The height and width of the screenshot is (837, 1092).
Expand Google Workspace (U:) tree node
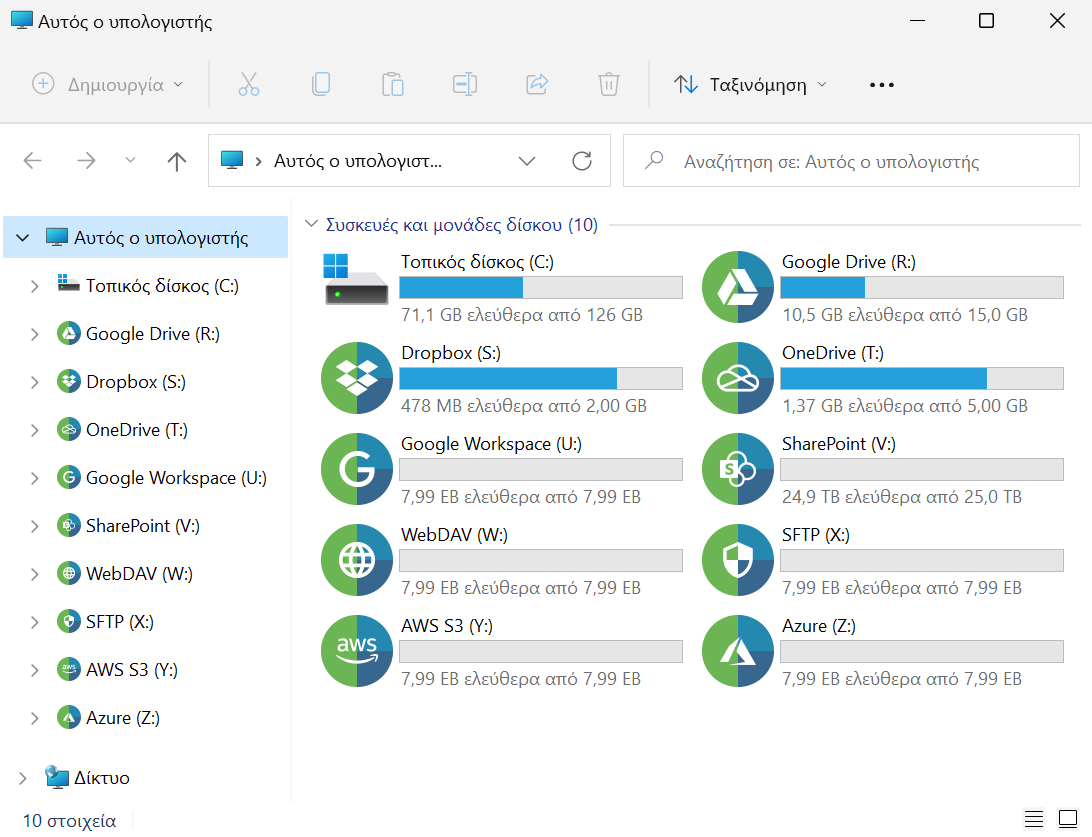[x=34, y=478]
